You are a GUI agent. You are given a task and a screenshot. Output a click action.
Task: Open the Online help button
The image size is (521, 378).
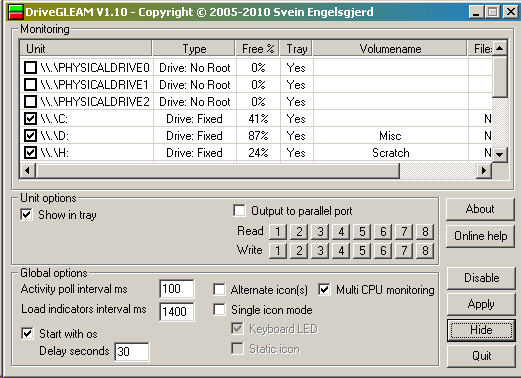pyautogui.click(x=480, y=236)
